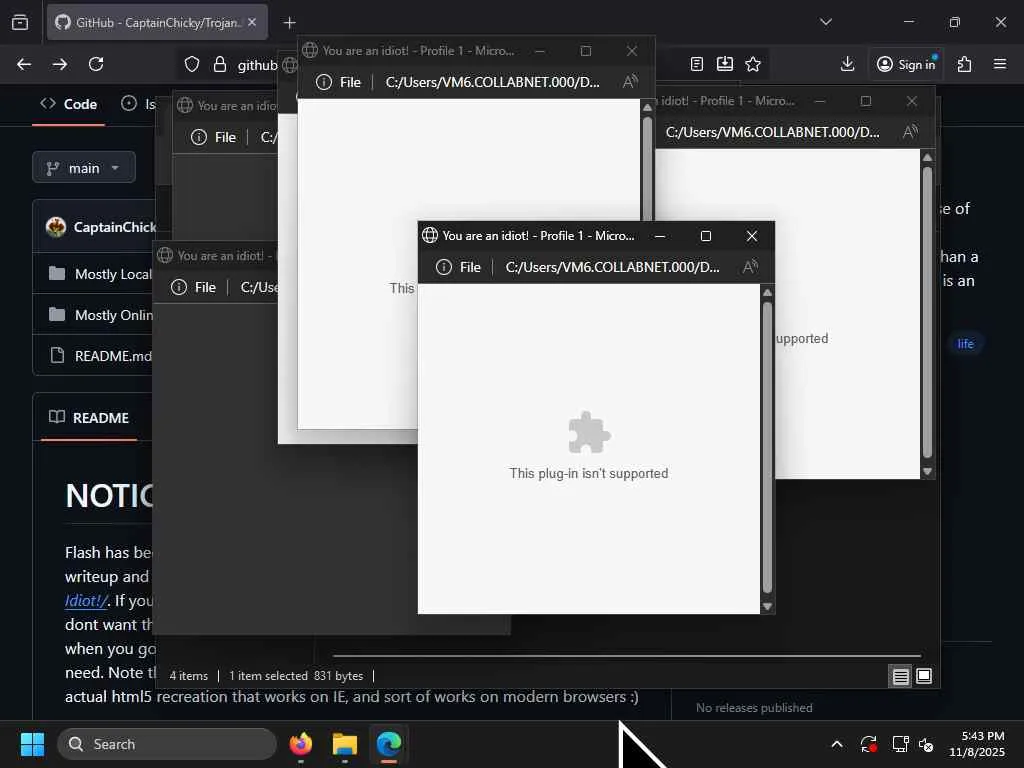This screenshot has height=768, width=1024.
Task: Open the README.md file link
Action: tap(112, 356)
